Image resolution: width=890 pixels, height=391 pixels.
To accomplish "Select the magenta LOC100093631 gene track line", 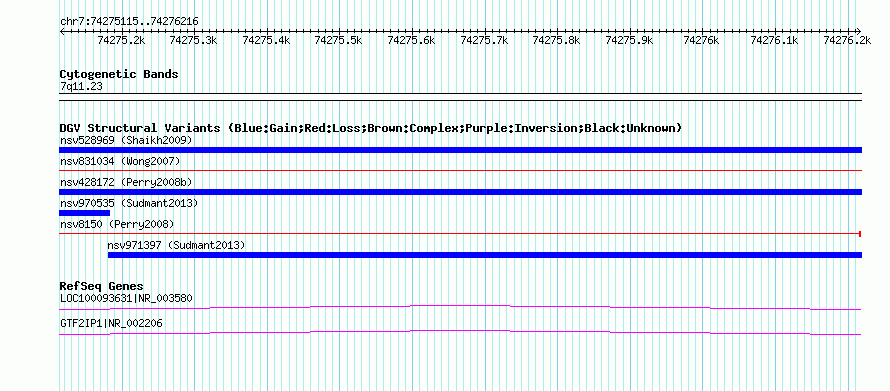I will [x=460, y=308].
